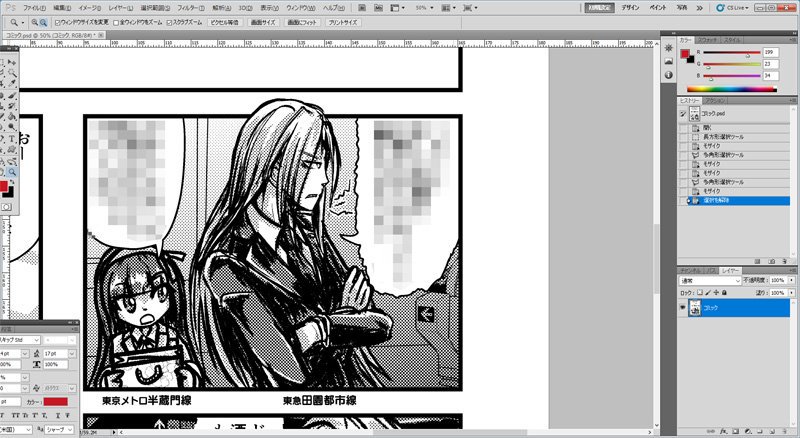This screenshot has height=438, width=800.
Task: Open the シャープ anti-aliasing dropdown
Action: coord(59,430)
